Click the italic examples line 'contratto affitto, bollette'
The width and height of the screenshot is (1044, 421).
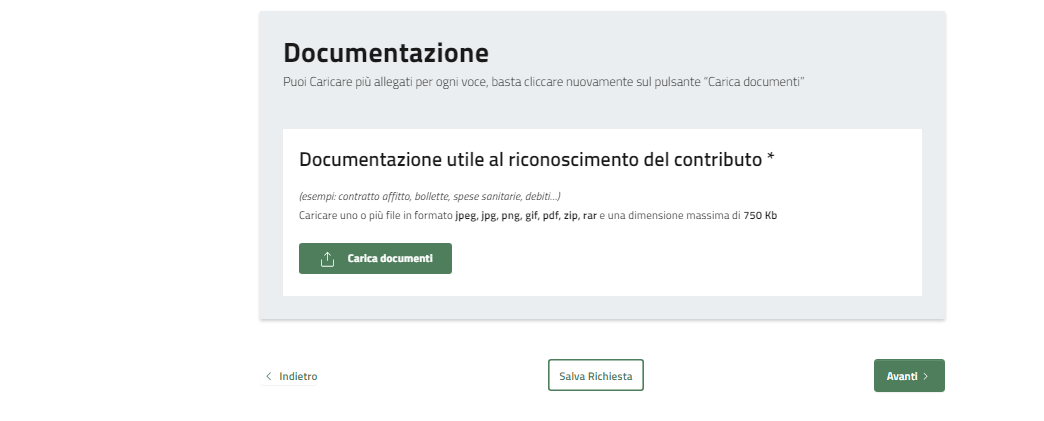point(430,196)
